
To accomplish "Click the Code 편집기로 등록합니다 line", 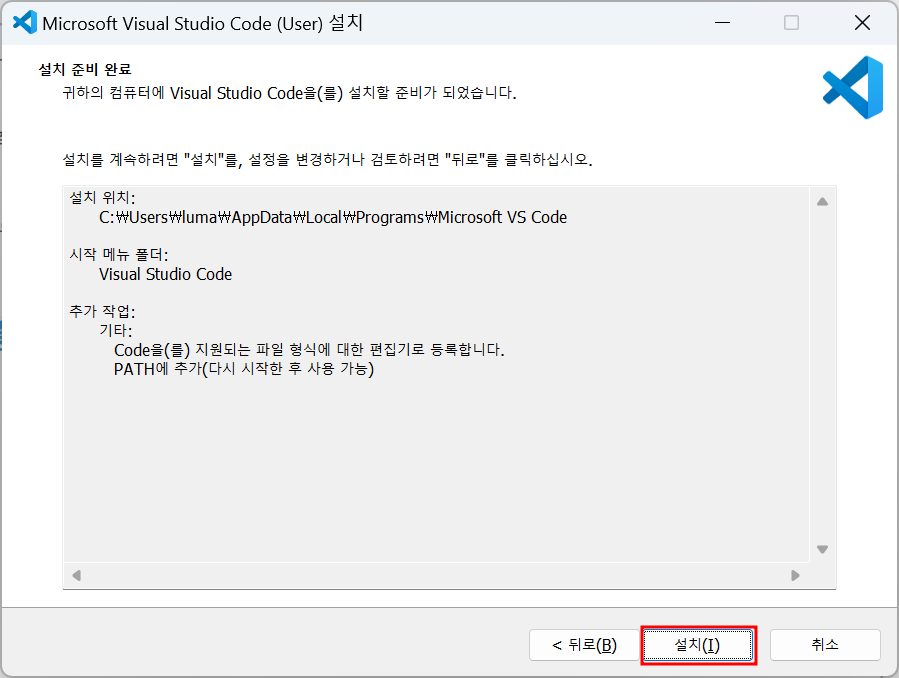I will 310,350.
